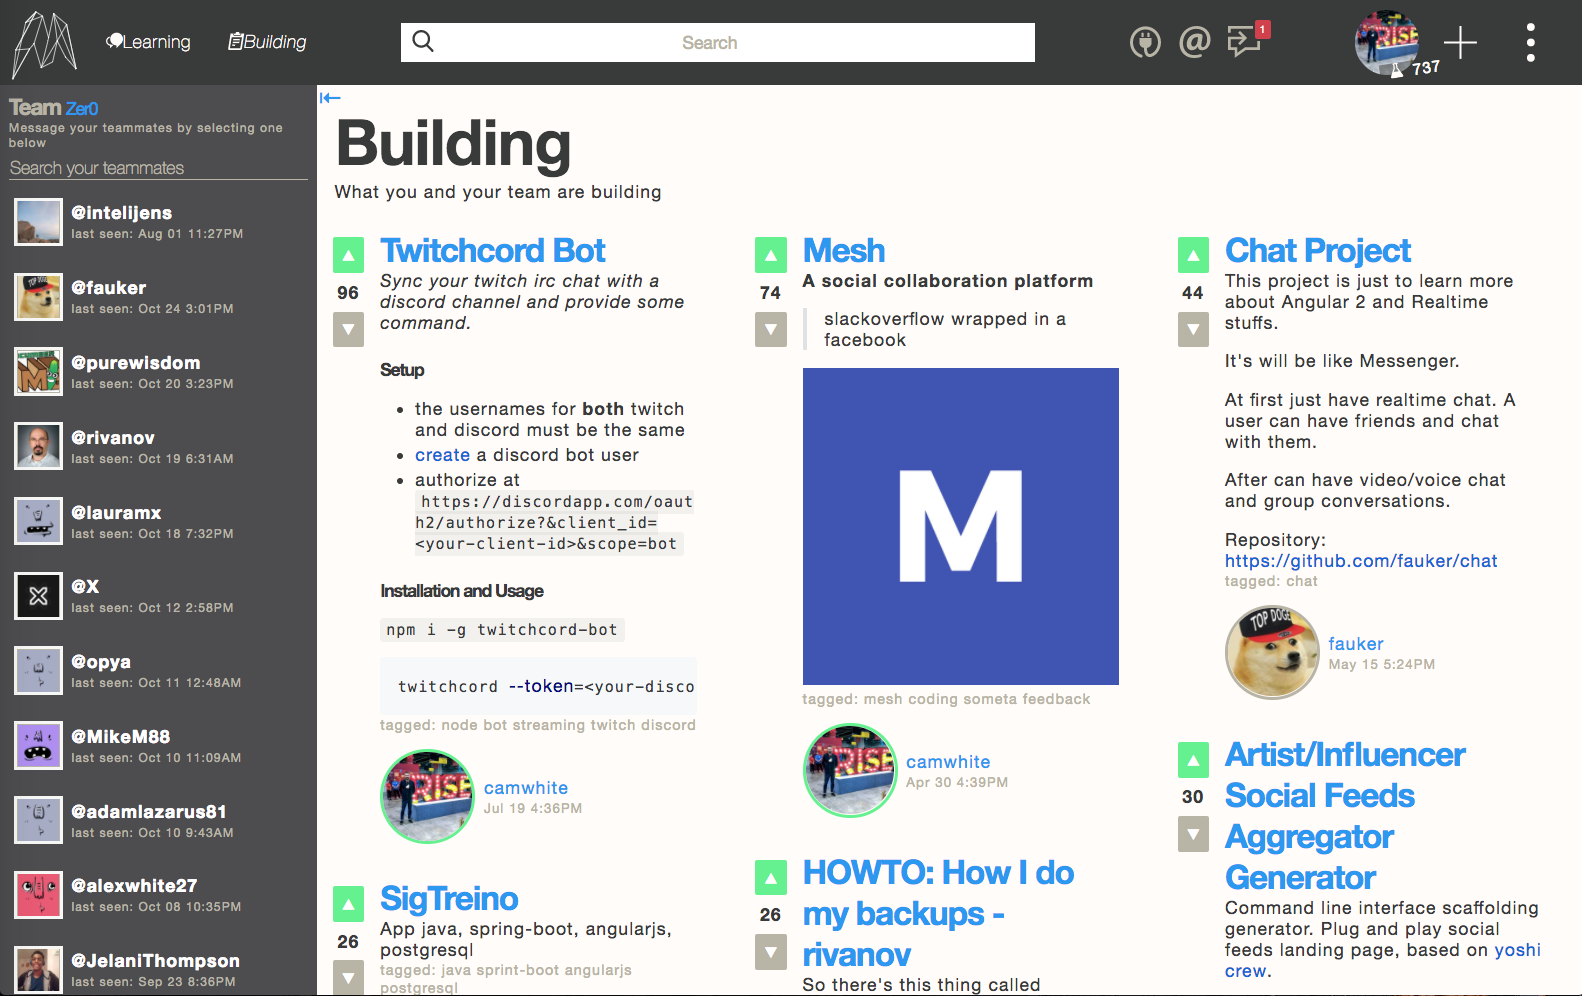The image size is (1582, 996).
Task: Open chat notifications with red badge
Action: pyautogui.click(x=1247, y=40)
